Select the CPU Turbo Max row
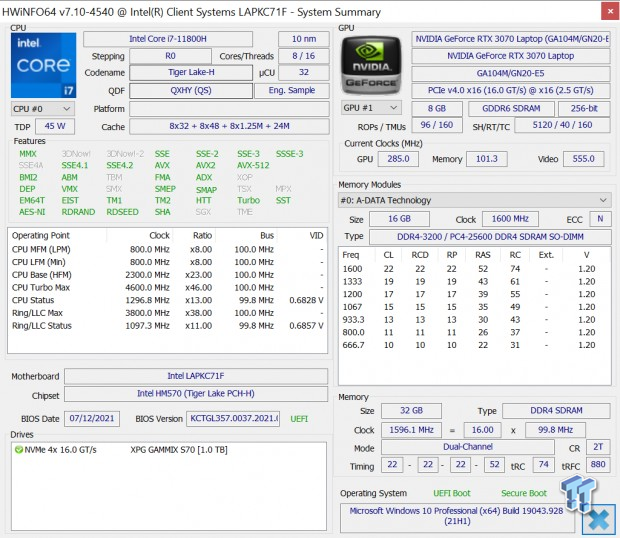The image size is (620, 538). click(168, 288)
